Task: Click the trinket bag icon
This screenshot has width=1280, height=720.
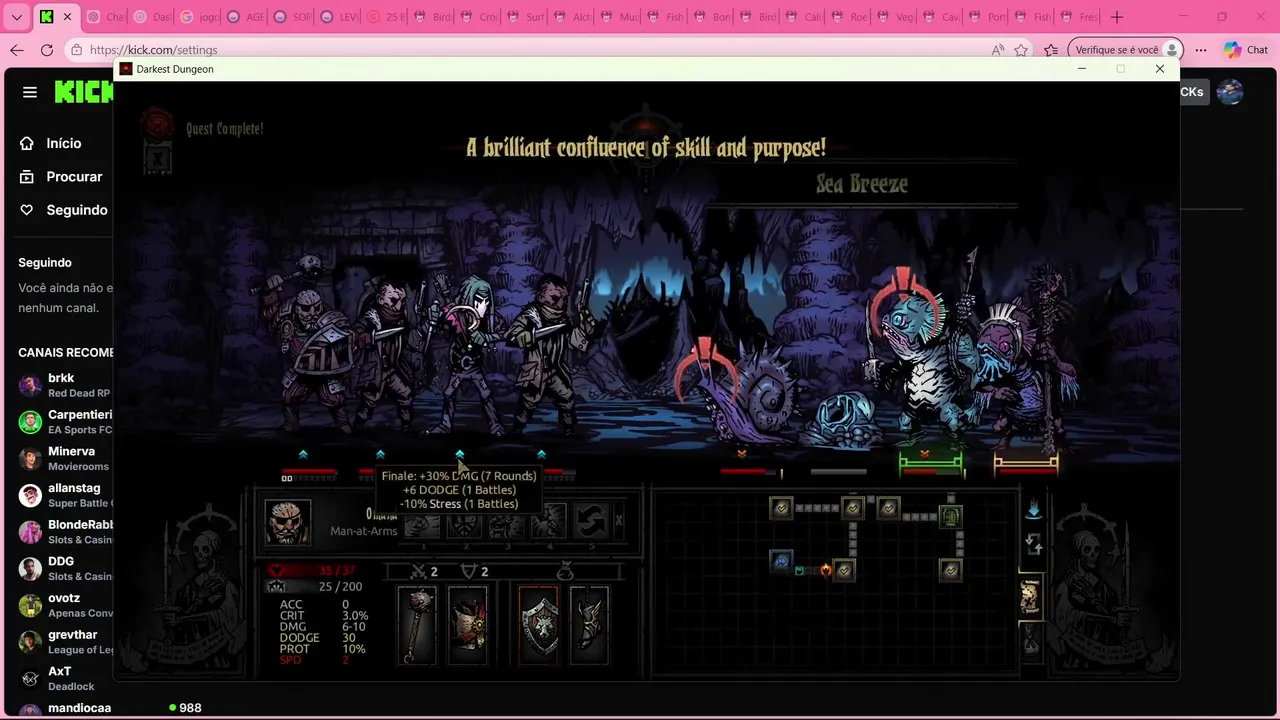Action: pyautogui.click(x=565, y=571)
